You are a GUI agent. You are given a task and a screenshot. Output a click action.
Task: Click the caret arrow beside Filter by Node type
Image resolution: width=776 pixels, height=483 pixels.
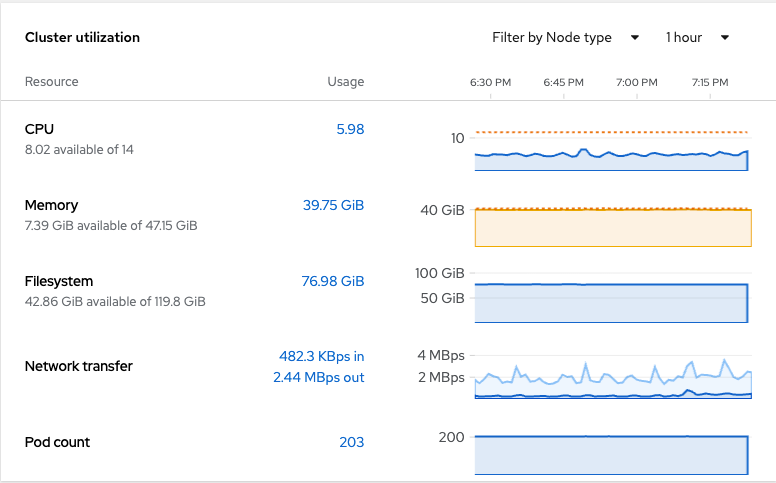[635, 38]
